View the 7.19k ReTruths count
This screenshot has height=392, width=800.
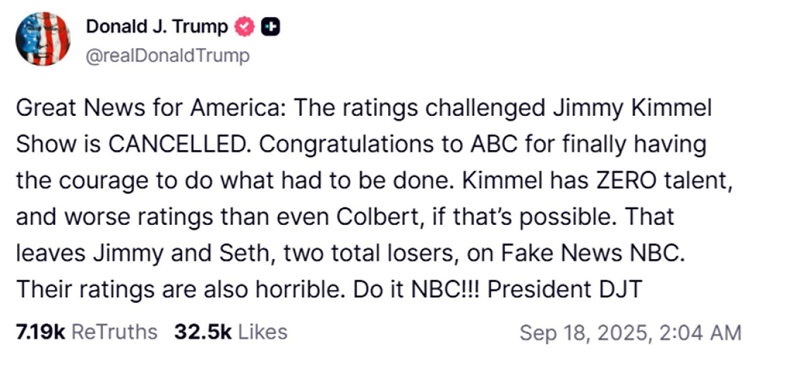40,332
